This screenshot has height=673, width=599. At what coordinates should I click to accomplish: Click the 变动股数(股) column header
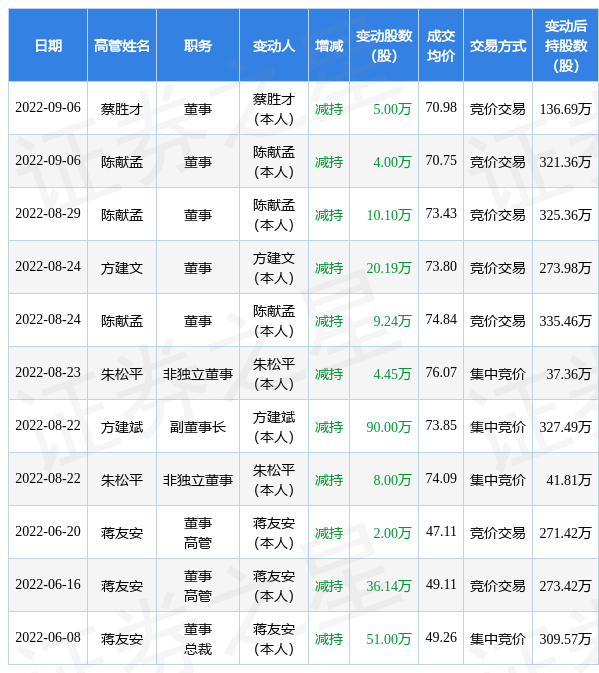384,45
